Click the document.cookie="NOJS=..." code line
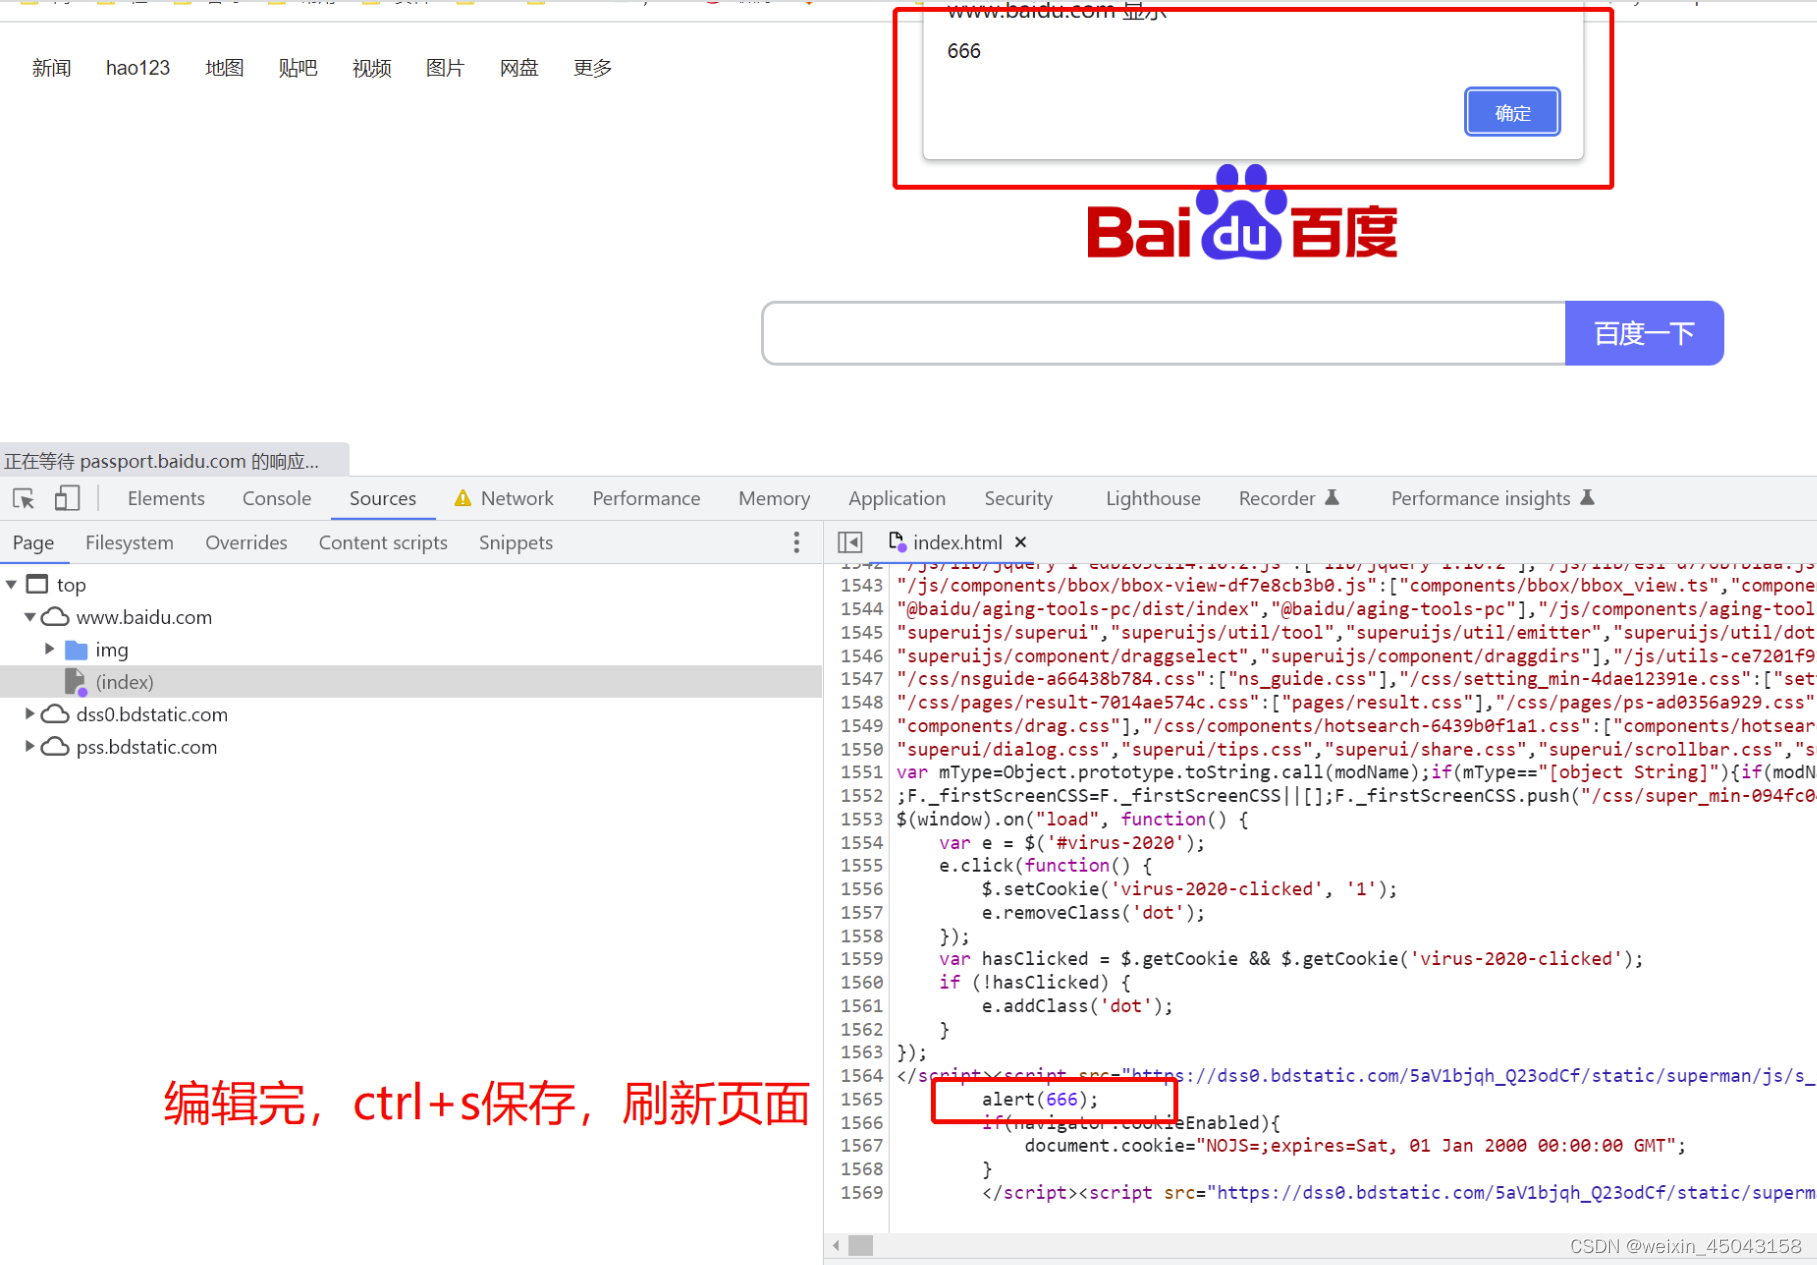The image size is (1817, 1265). coord(1355,1146)
